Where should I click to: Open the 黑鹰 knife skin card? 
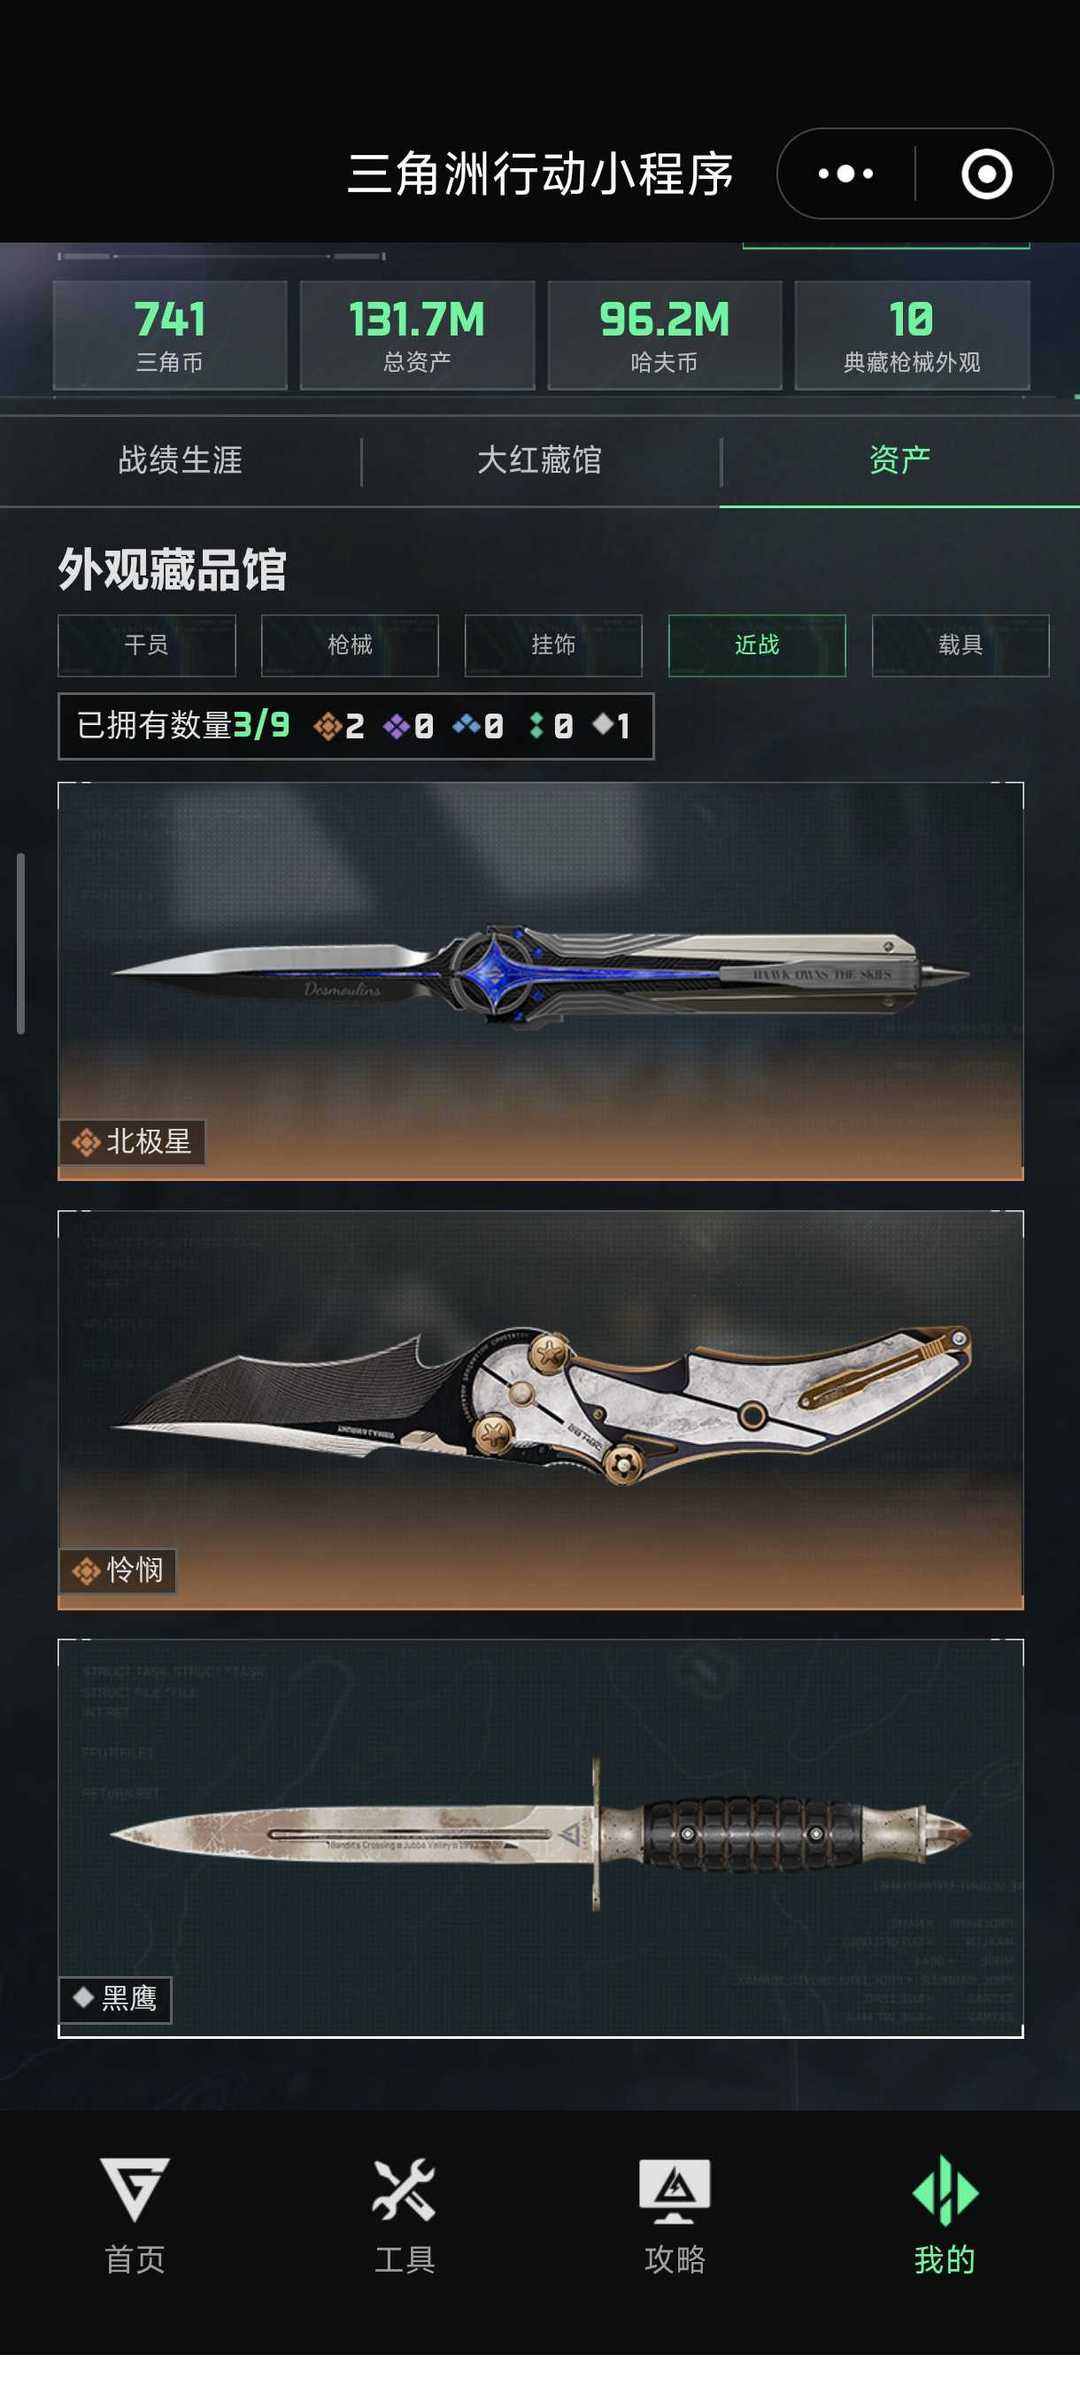pos(541,1838)
